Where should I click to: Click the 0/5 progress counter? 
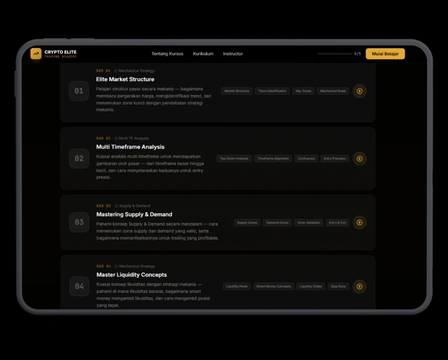pos(357,54)
